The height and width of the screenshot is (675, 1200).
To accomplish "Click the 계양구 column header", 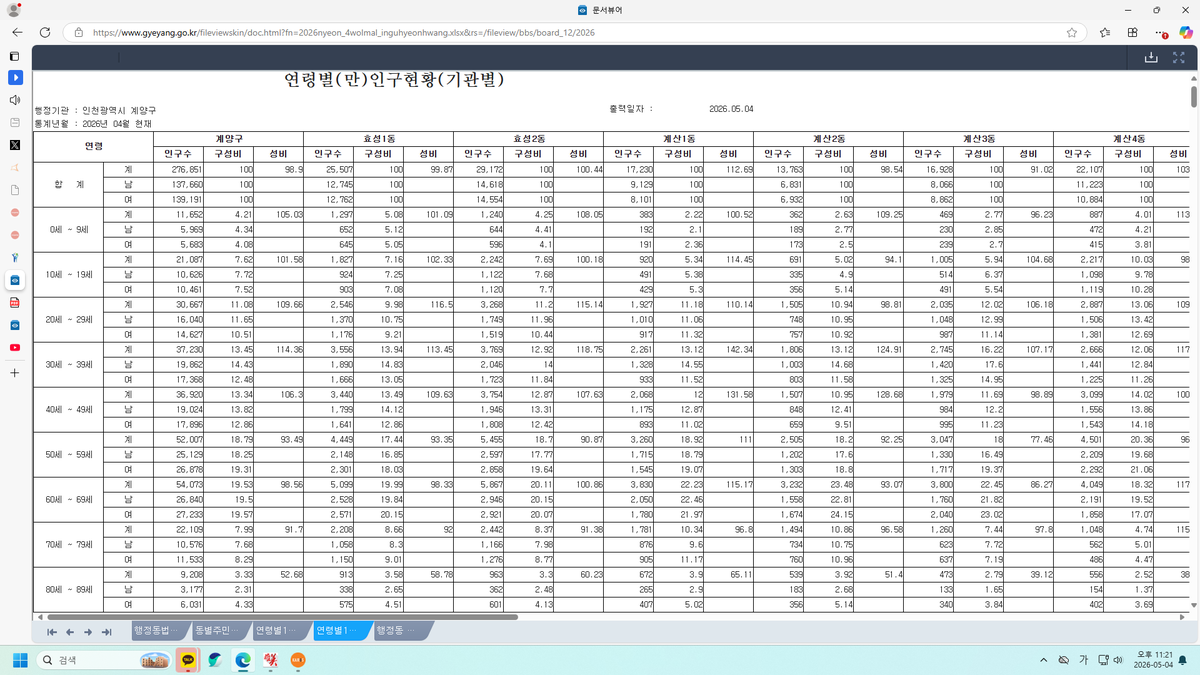I will [x=229, y=138].
